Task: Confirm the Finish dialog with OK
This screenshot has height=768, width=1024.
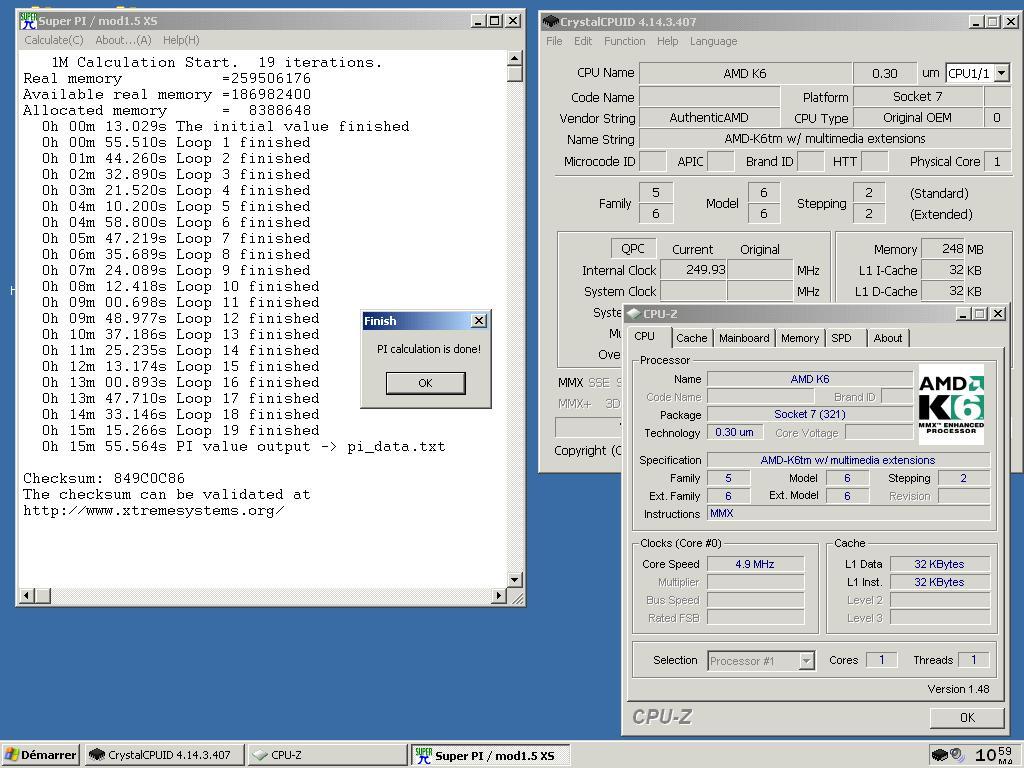Action: 425,383
